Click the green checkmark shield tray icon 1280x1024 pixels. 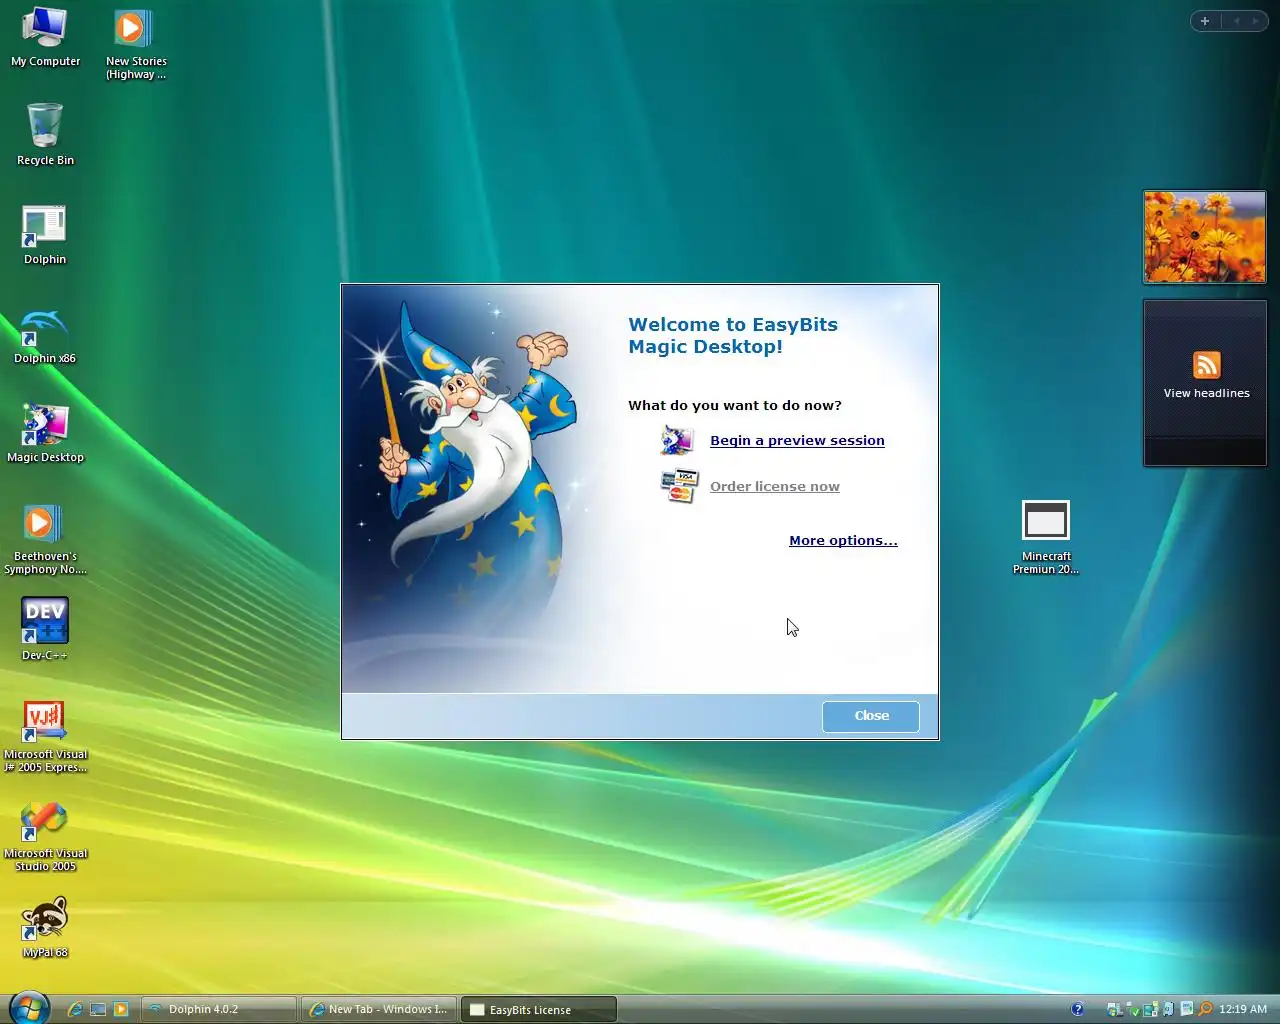click(1134, 1010)
